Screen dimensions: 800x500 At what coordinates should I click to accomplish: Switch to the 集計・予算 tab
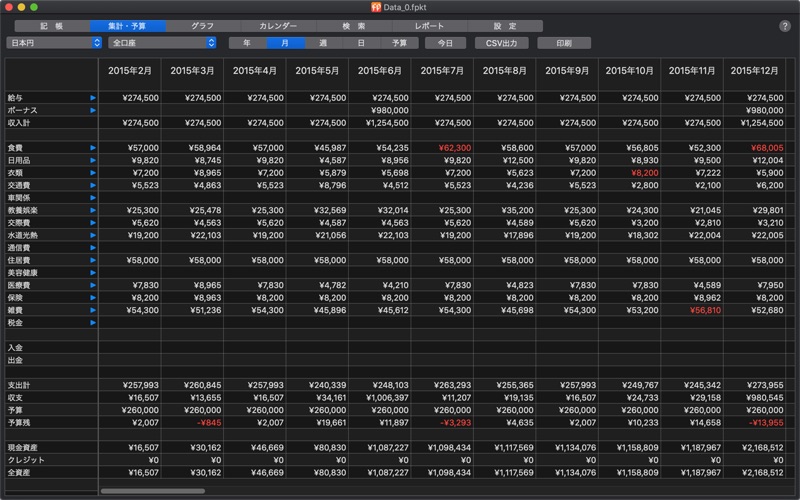point(128,26)
